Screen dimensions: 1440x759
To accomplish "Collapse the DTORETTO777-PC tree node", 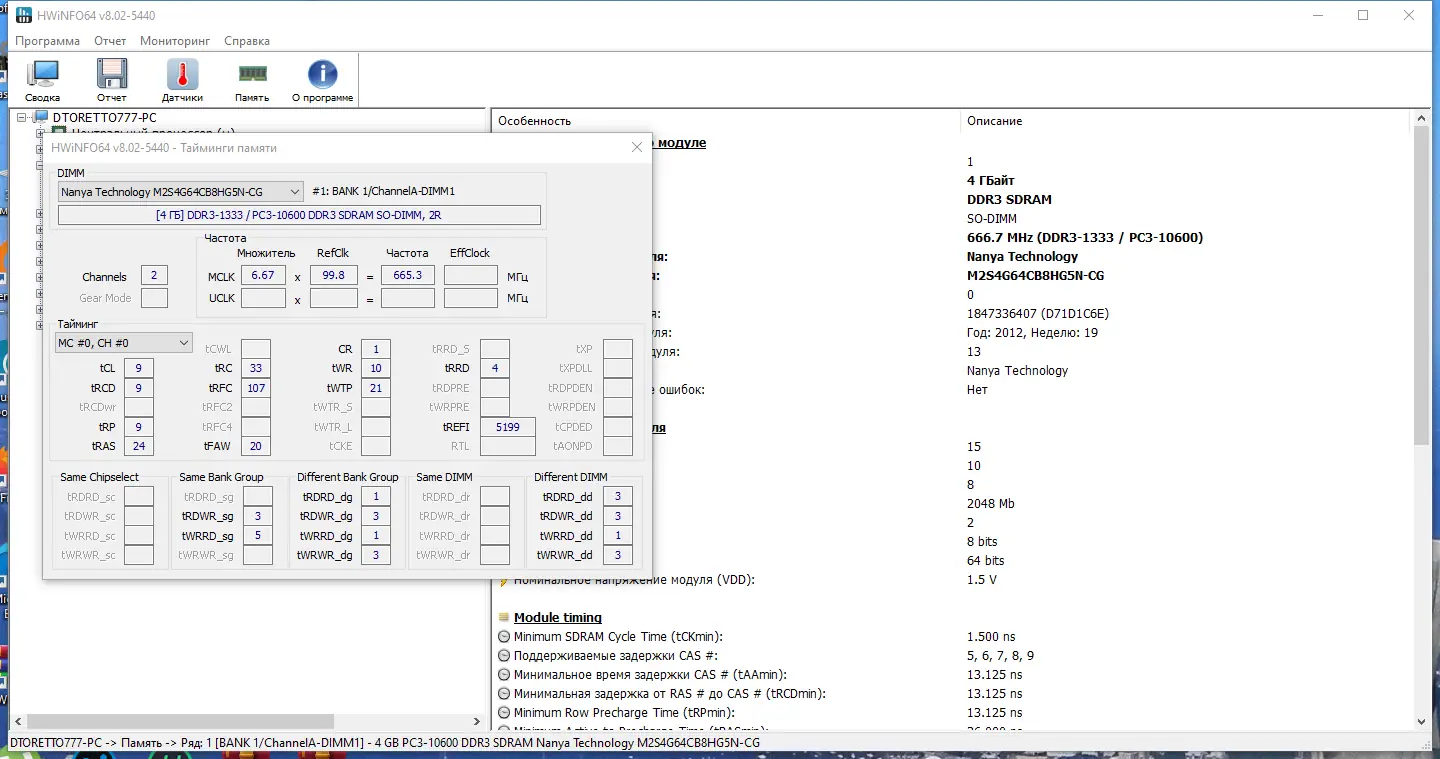I will 23,118.
